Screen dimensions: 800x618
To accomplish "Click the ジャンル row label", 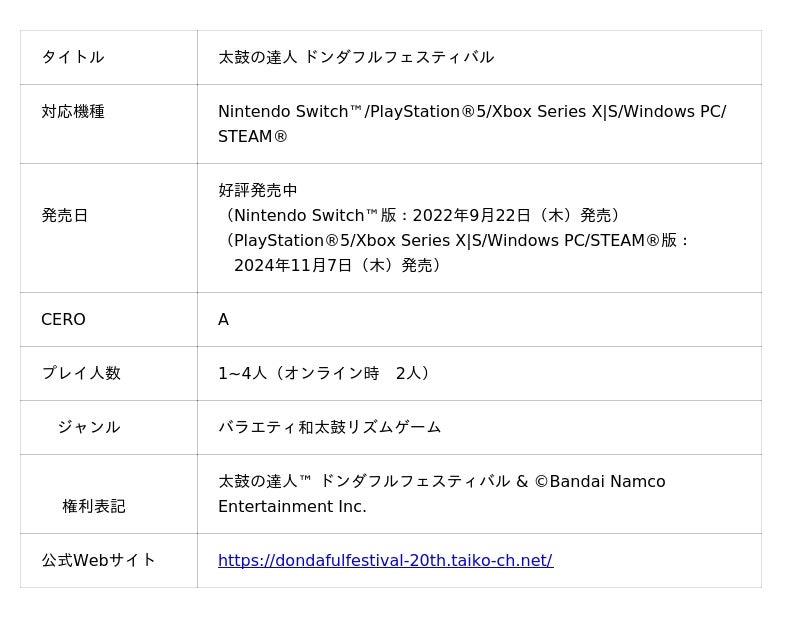I will (88, 427).
